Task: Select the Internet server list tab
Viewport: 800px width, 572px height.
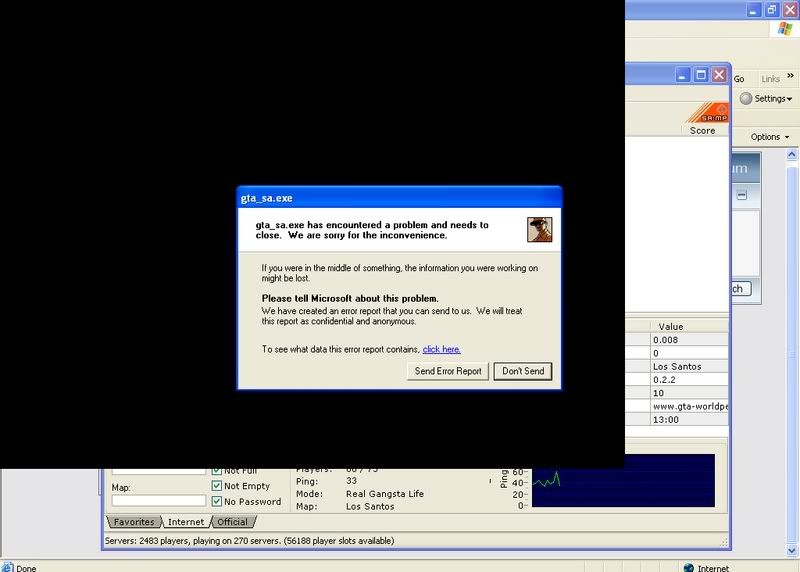Action: point(186,522)
